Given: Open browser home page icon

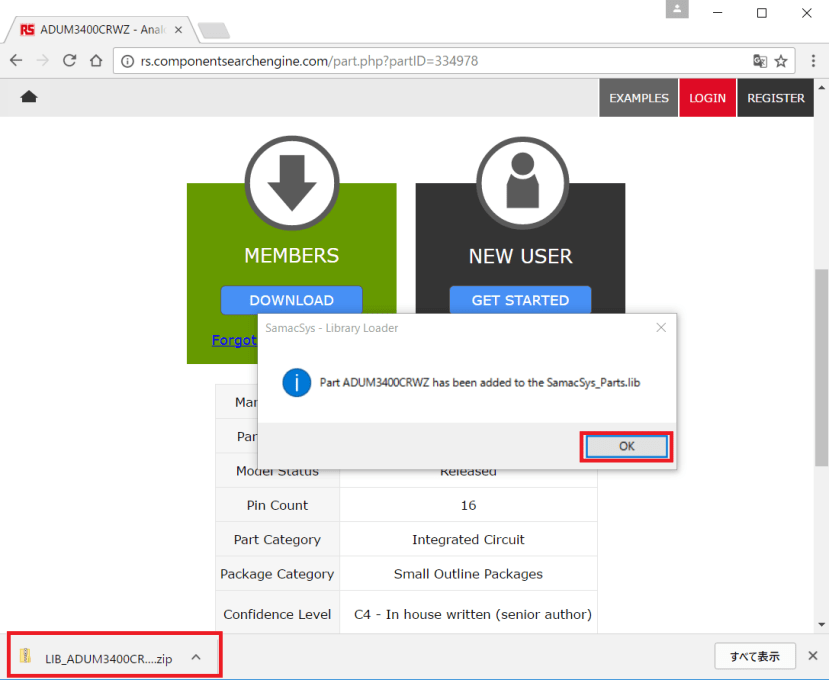Looking at the screenshot, I should pyautogui.click(x=96, y=61).
